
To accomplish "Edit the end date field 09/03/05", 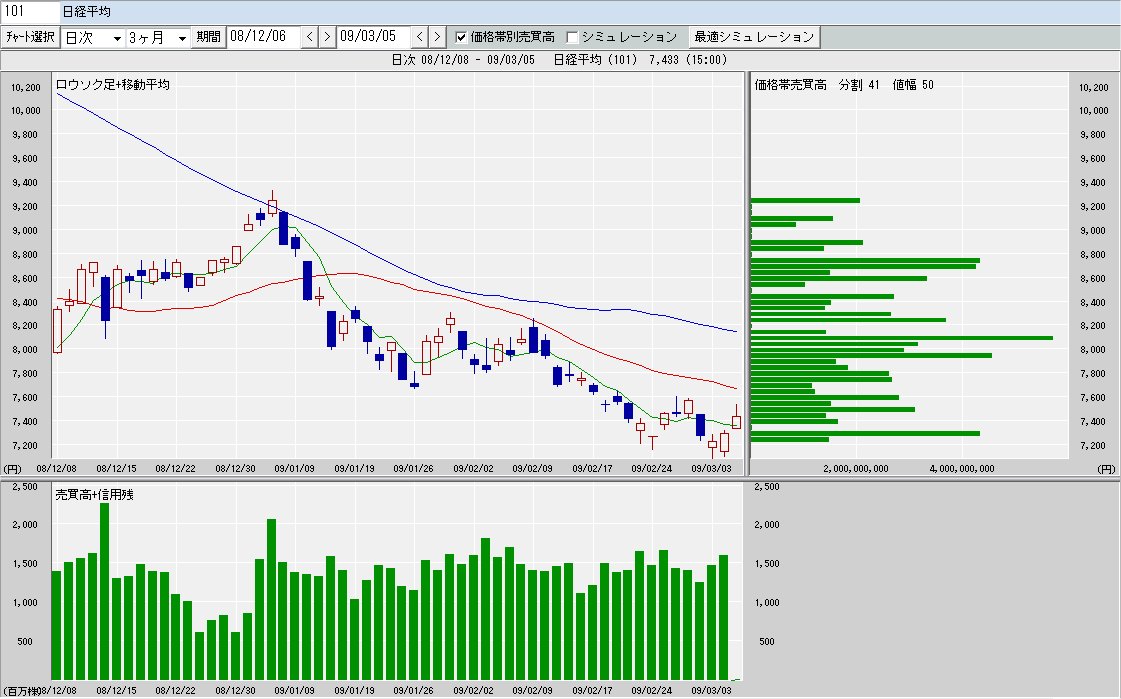I will click(372, 37).
